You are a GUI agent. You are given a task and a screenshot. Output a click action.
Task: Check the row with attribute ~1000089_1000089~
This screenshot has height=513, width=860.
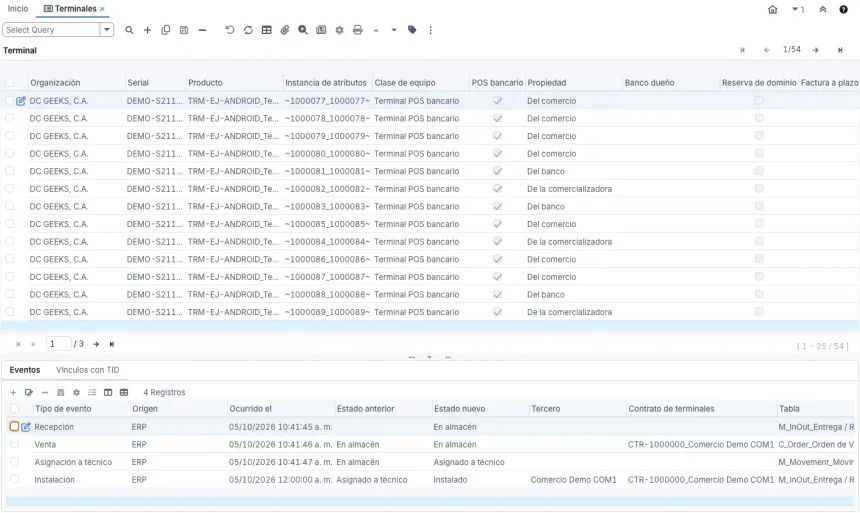pos(9,312)
